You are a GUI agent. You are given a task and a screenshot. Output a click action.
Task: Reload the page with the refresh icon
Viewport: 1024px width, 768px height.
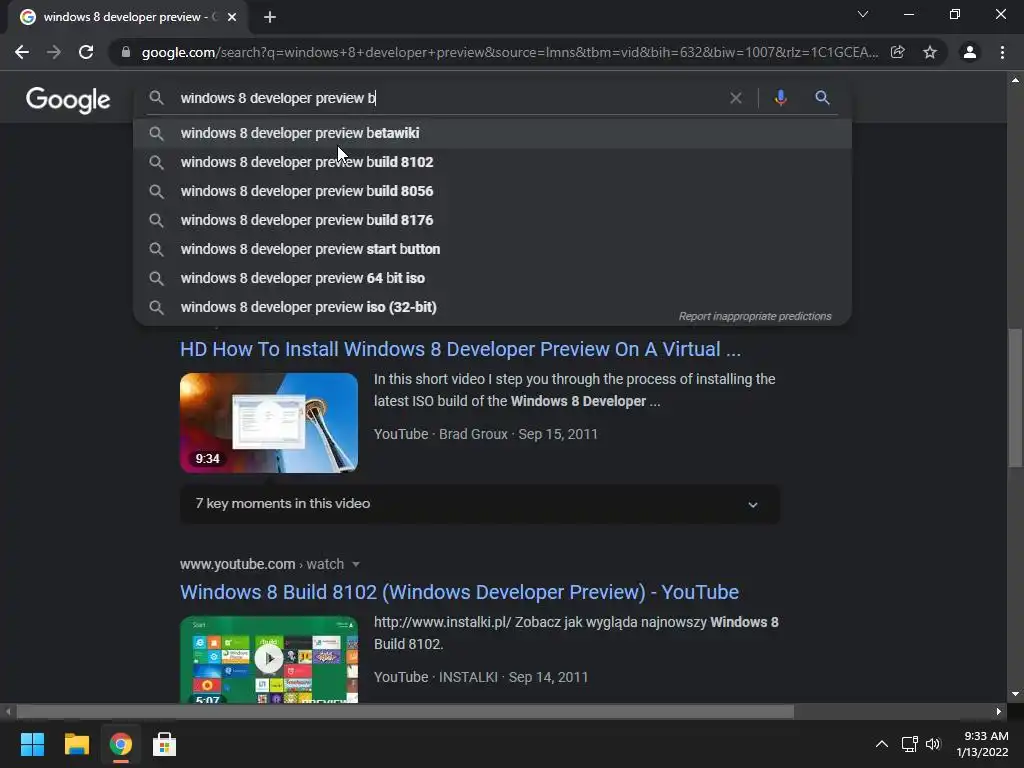coord(86,52)
